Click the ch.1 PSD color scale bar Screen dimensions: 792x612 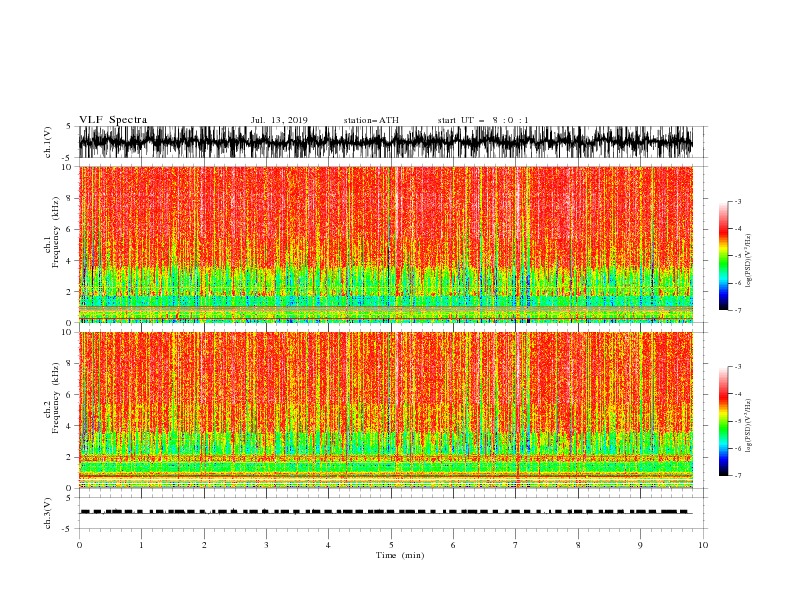click(724, 256)
